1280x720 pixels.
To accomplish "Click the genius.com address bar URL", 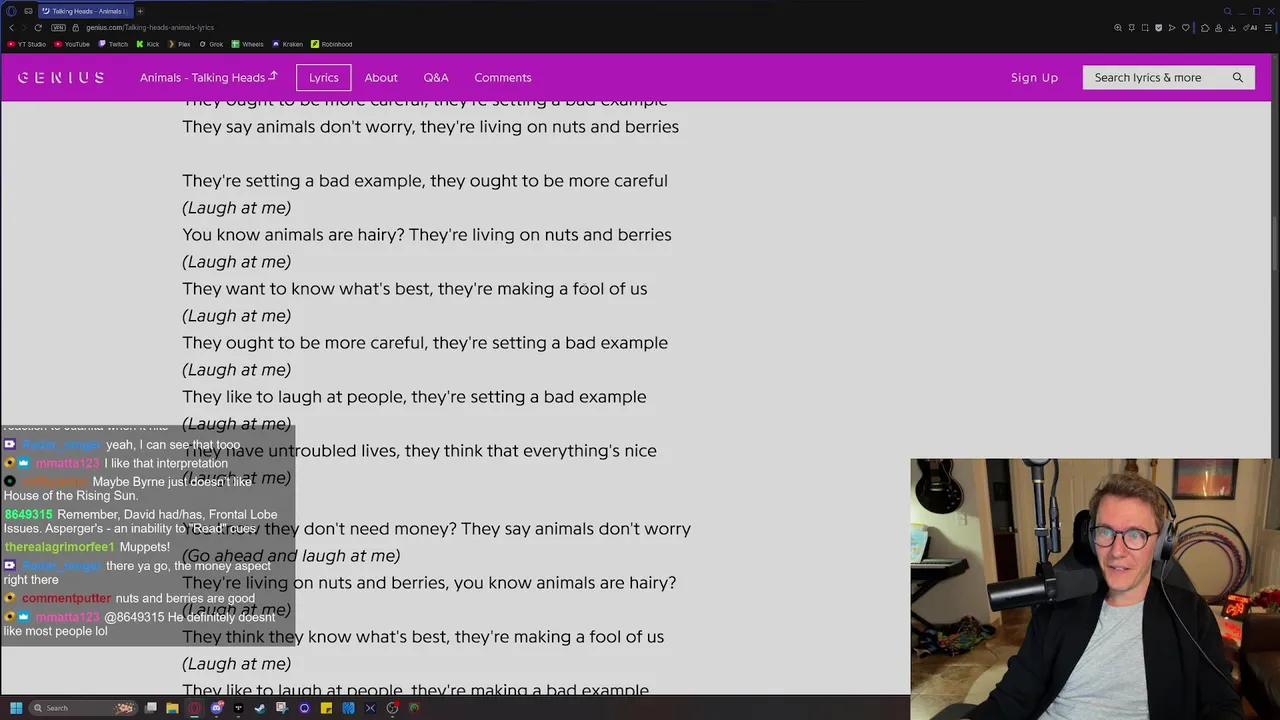I will coord(150,27).
